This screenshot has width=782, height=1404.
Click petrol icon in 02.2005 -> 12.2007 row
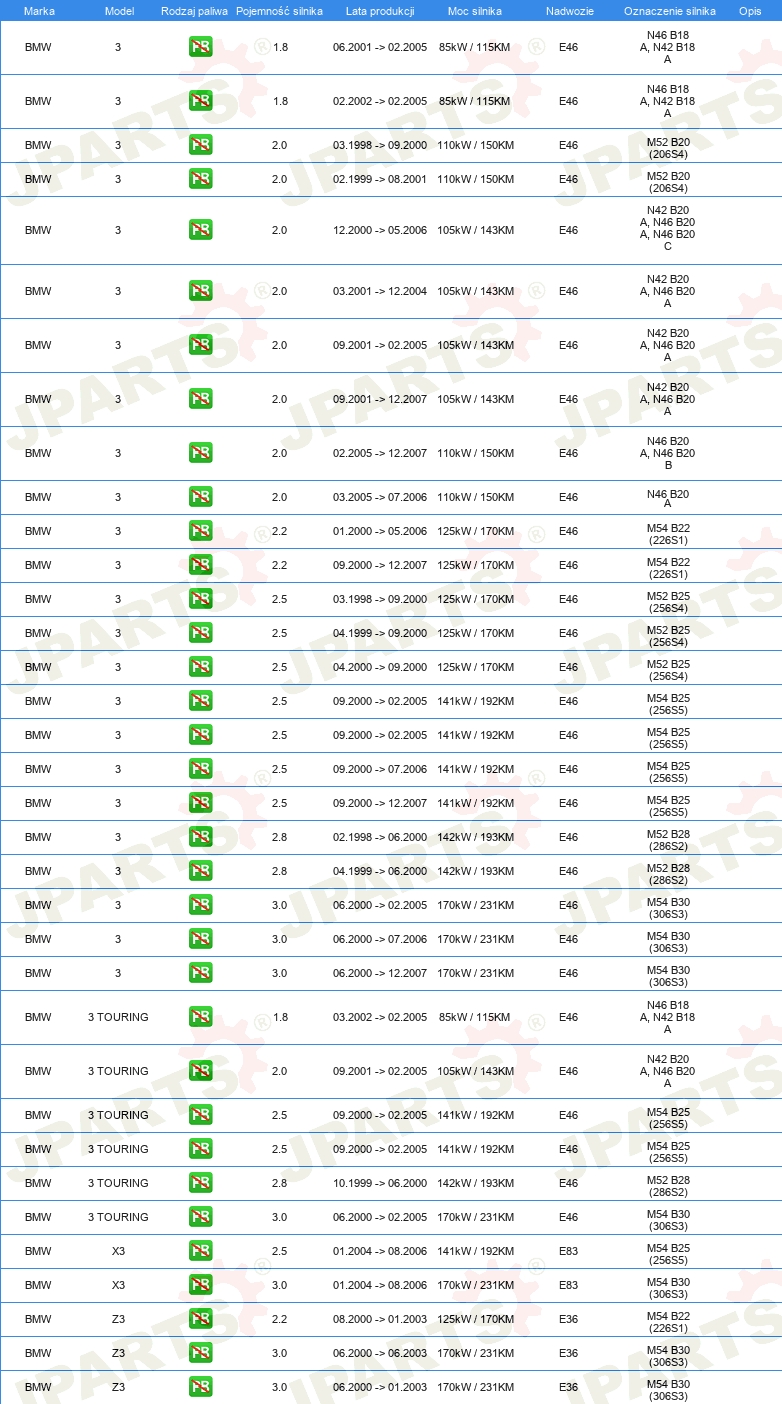(200, 453)
